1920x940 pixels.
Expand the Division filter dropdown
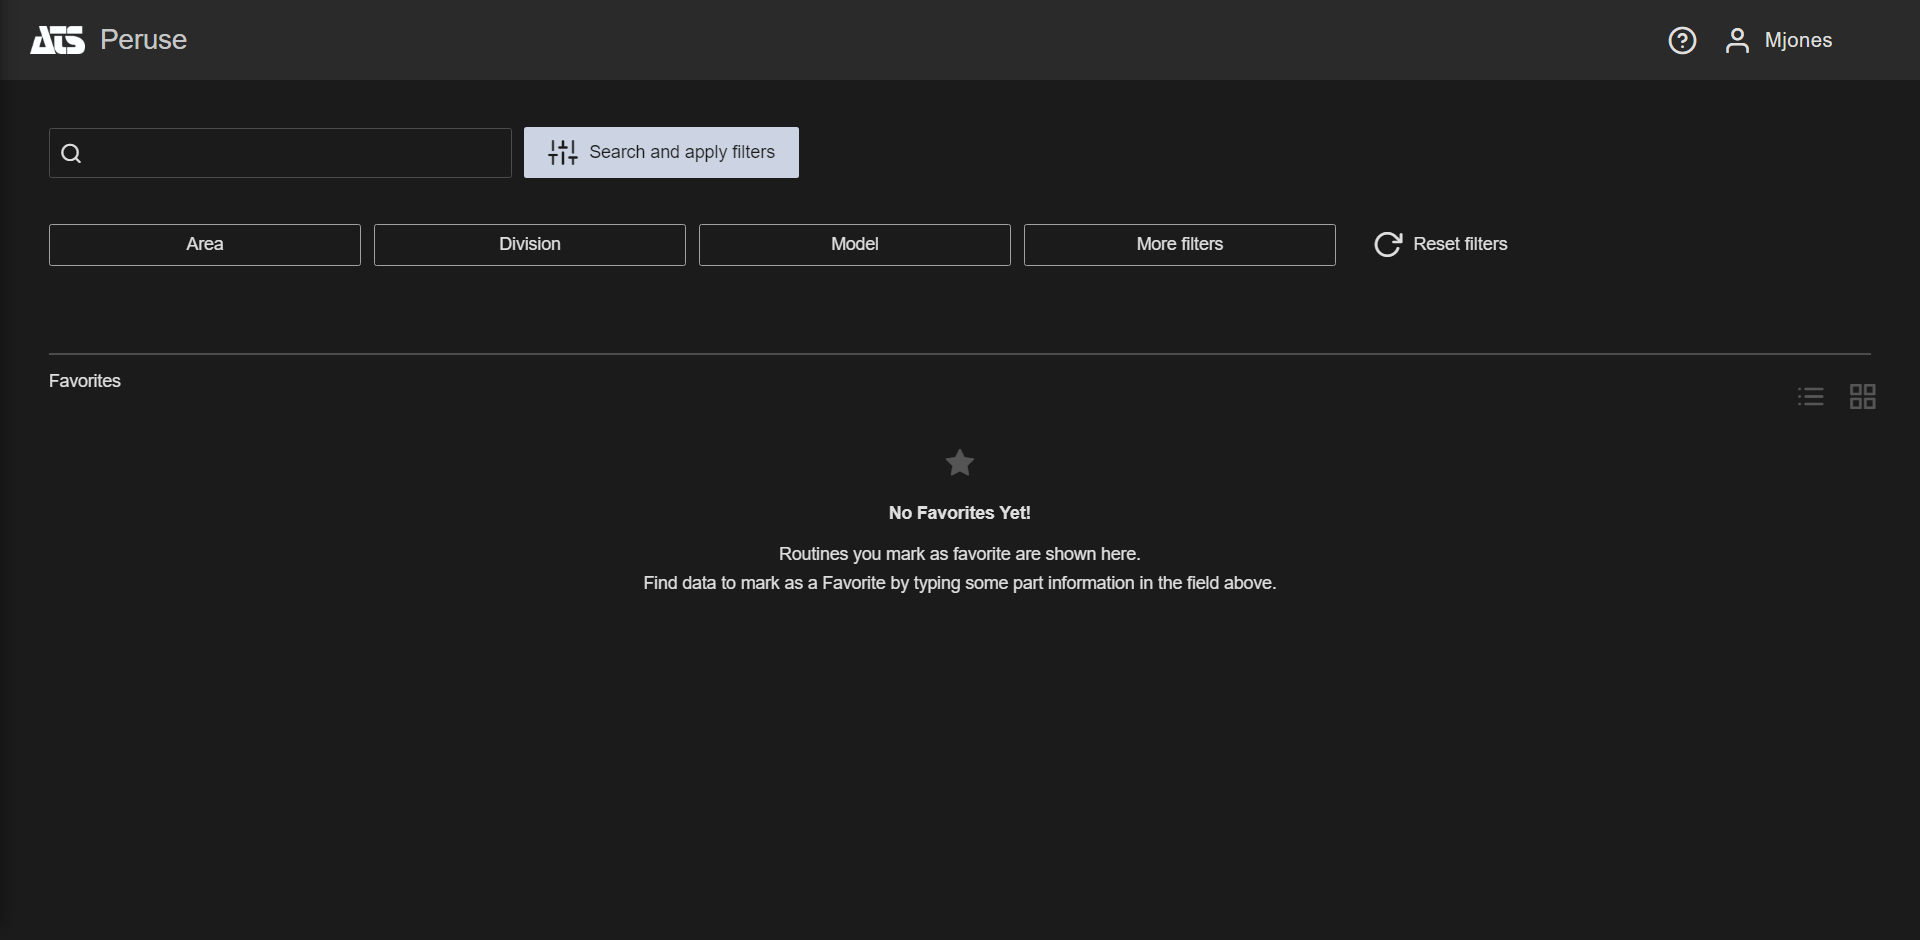tap(529, 245)
